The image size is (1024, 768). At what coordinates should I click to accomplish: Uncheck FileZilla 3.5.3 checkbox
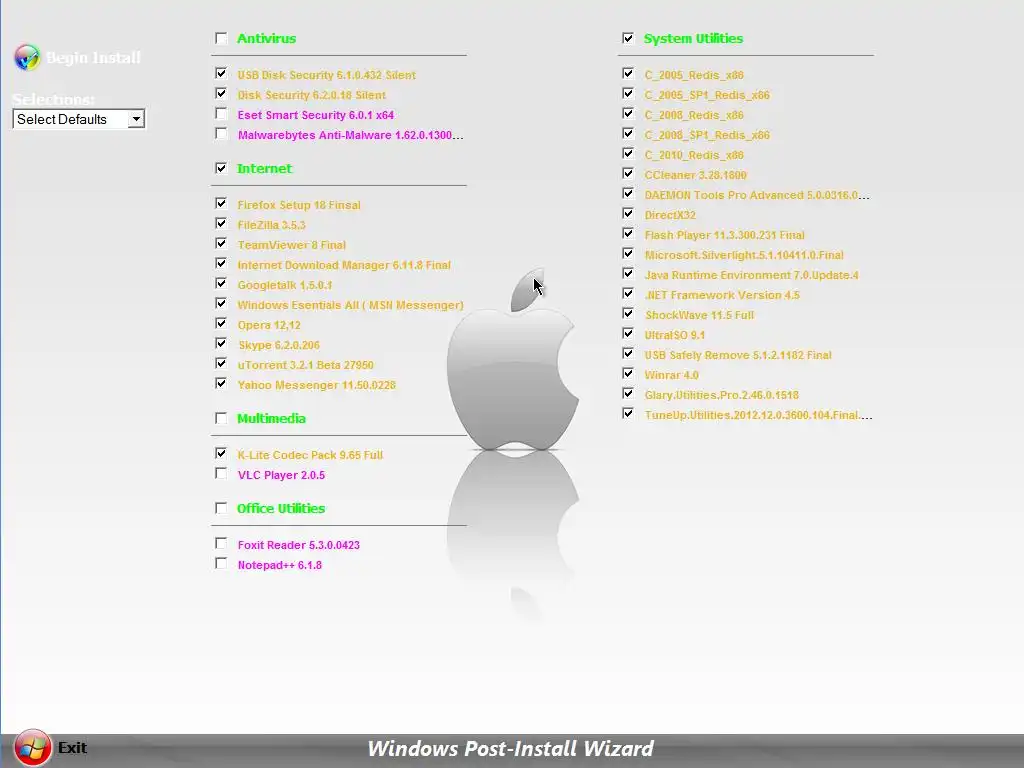pos(221,223)
